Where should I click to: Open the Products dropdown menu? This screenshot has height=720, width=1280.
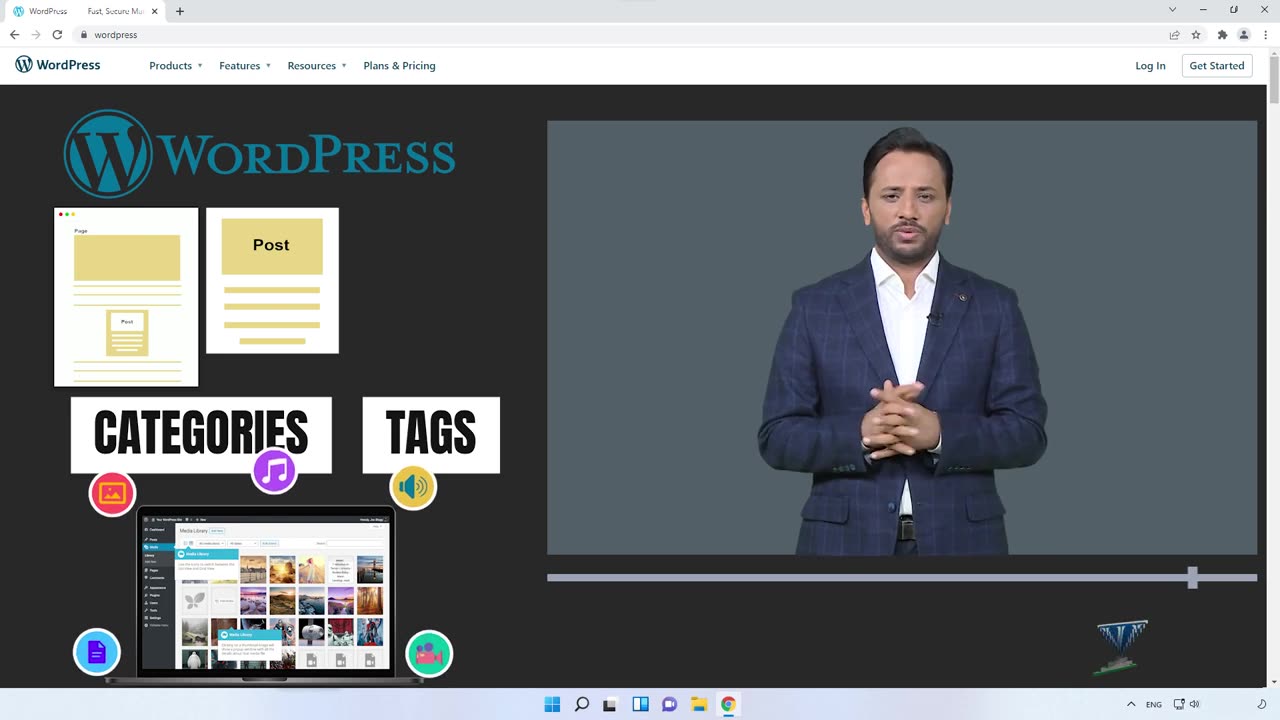click(176, 66)
